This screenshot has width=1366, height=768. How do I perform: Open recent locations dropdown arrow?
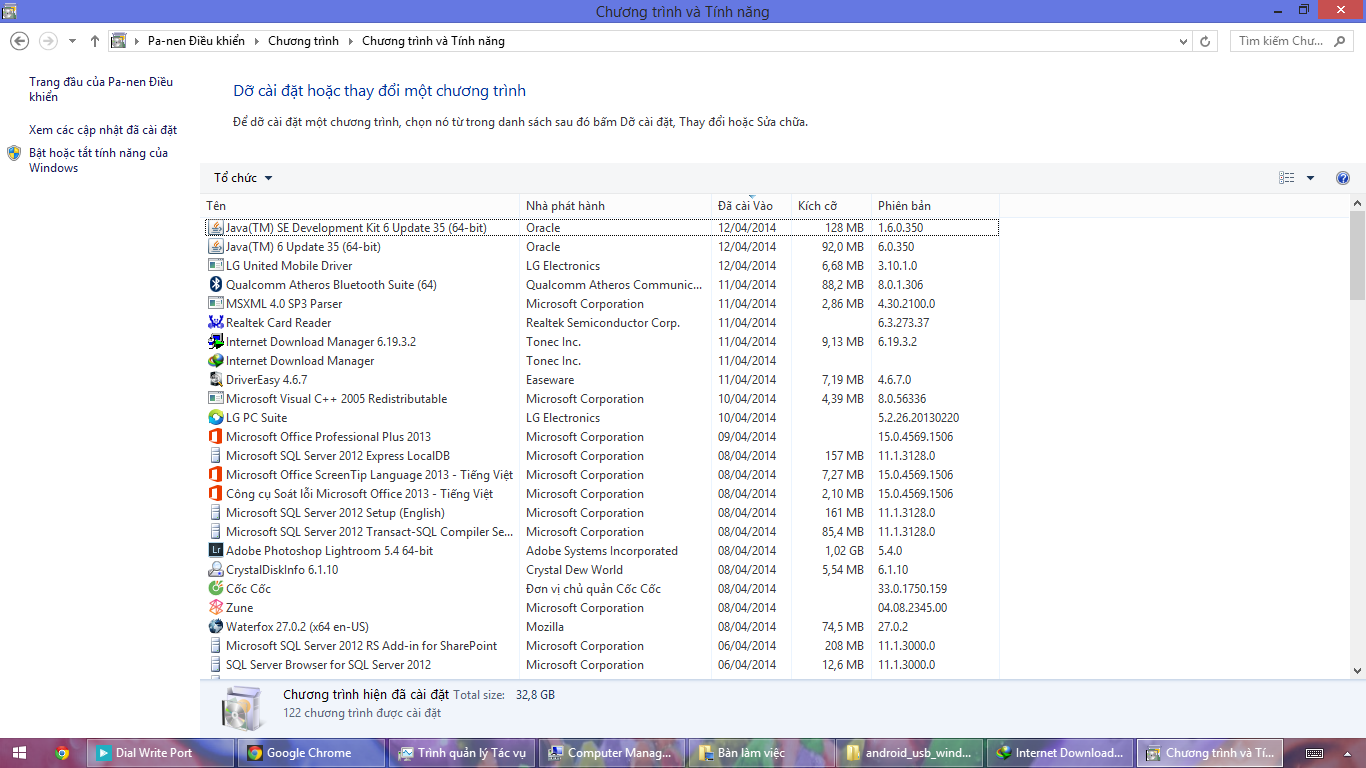tap(72, 41)
